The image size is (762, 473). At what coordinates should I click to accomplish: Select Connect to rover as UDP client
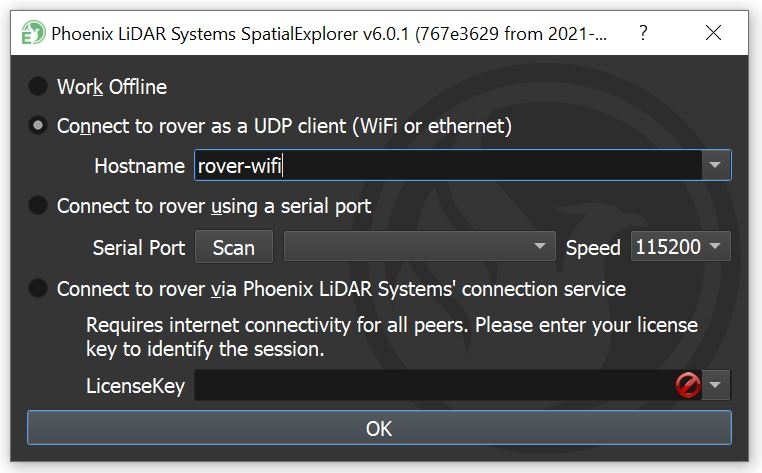pyautogui.click(x=38, y=126)
